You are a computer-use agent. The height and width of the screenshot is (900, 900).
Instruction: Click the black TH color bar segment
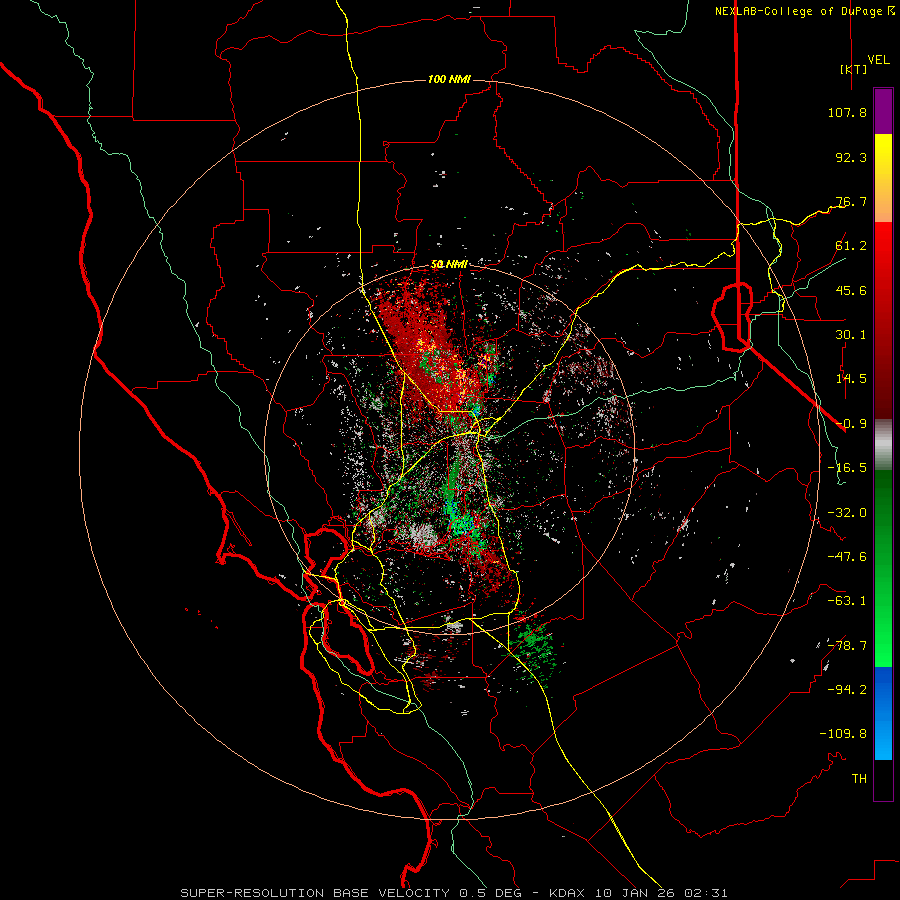pos(883,780)
